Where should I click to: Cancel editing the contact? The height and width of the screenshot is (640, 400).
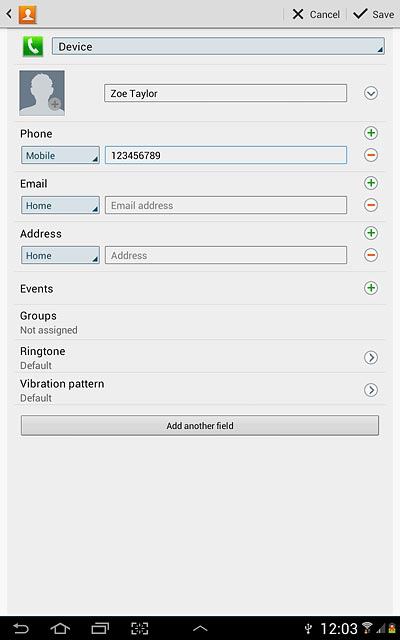[316, 14]
